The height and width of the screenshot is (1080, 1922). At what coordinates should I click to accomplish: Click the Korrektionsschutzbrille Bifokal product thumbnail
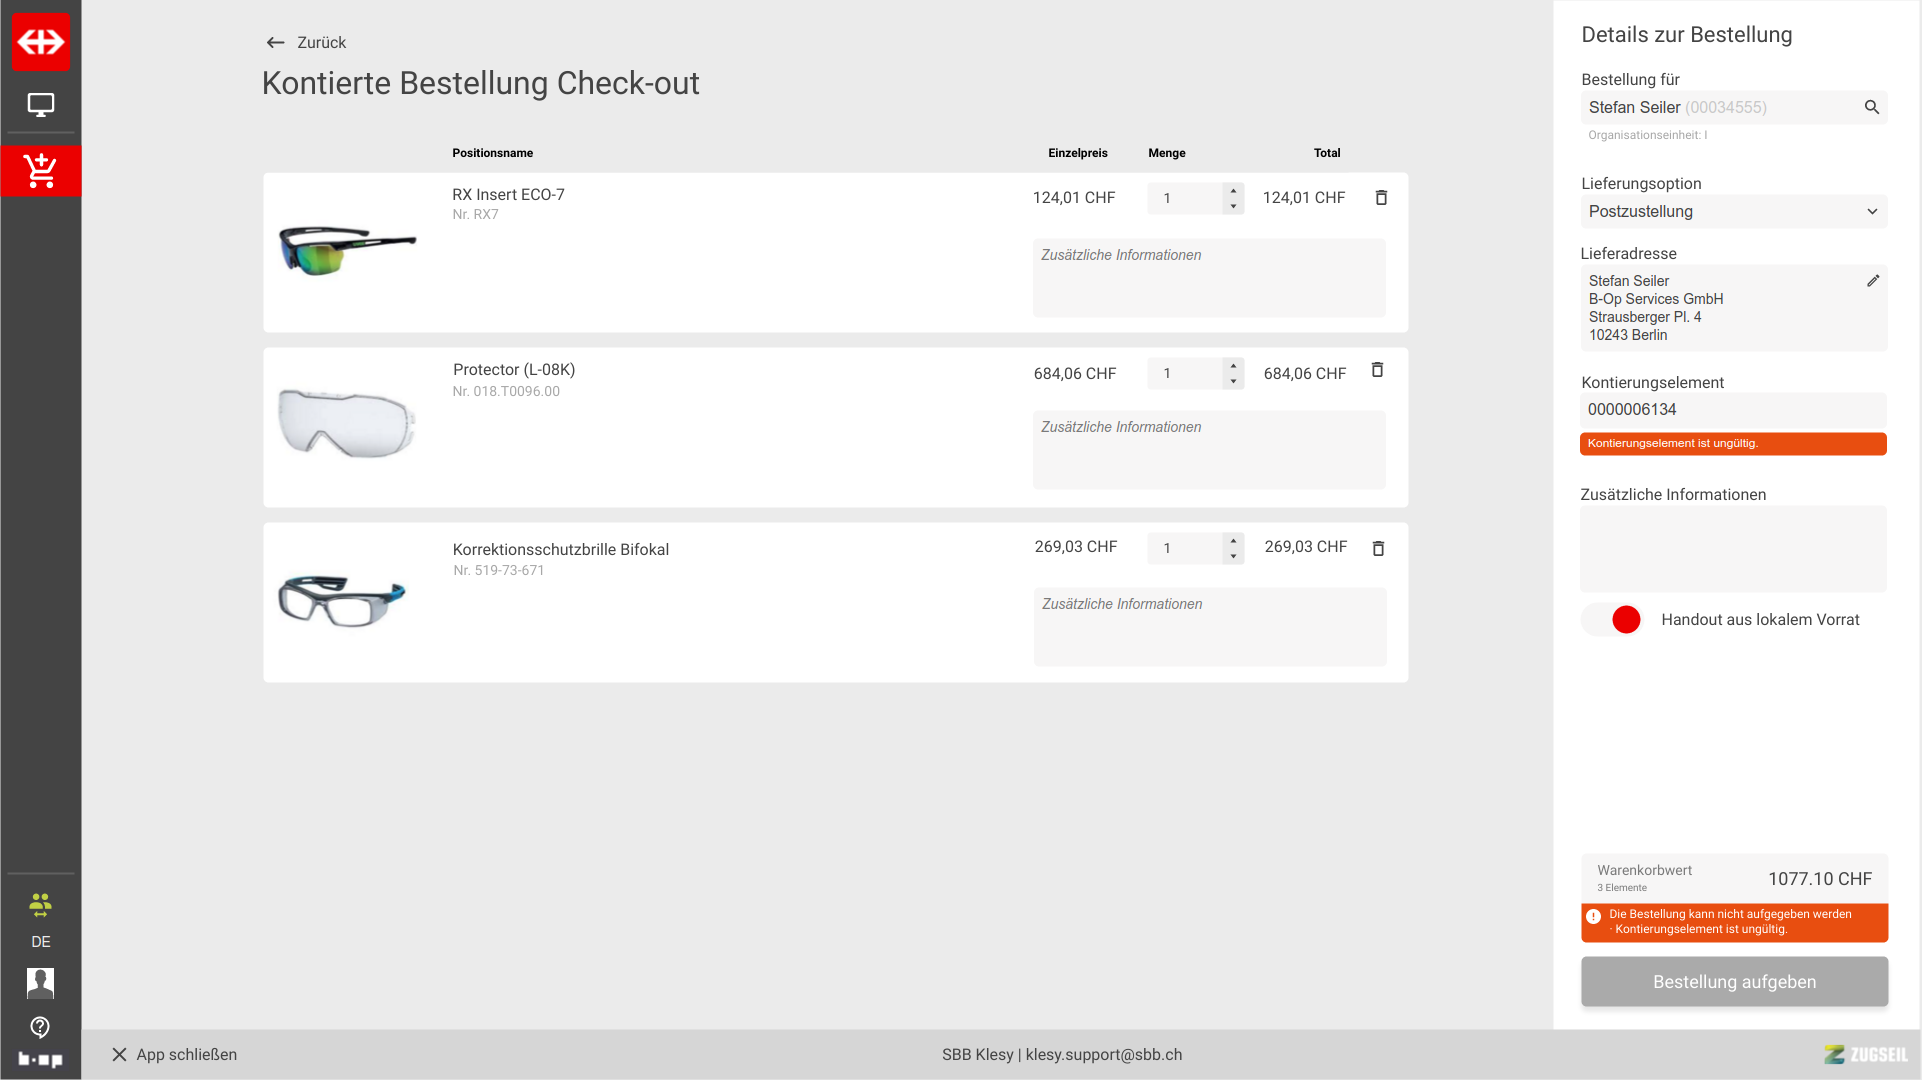click(x=342, y=601)
